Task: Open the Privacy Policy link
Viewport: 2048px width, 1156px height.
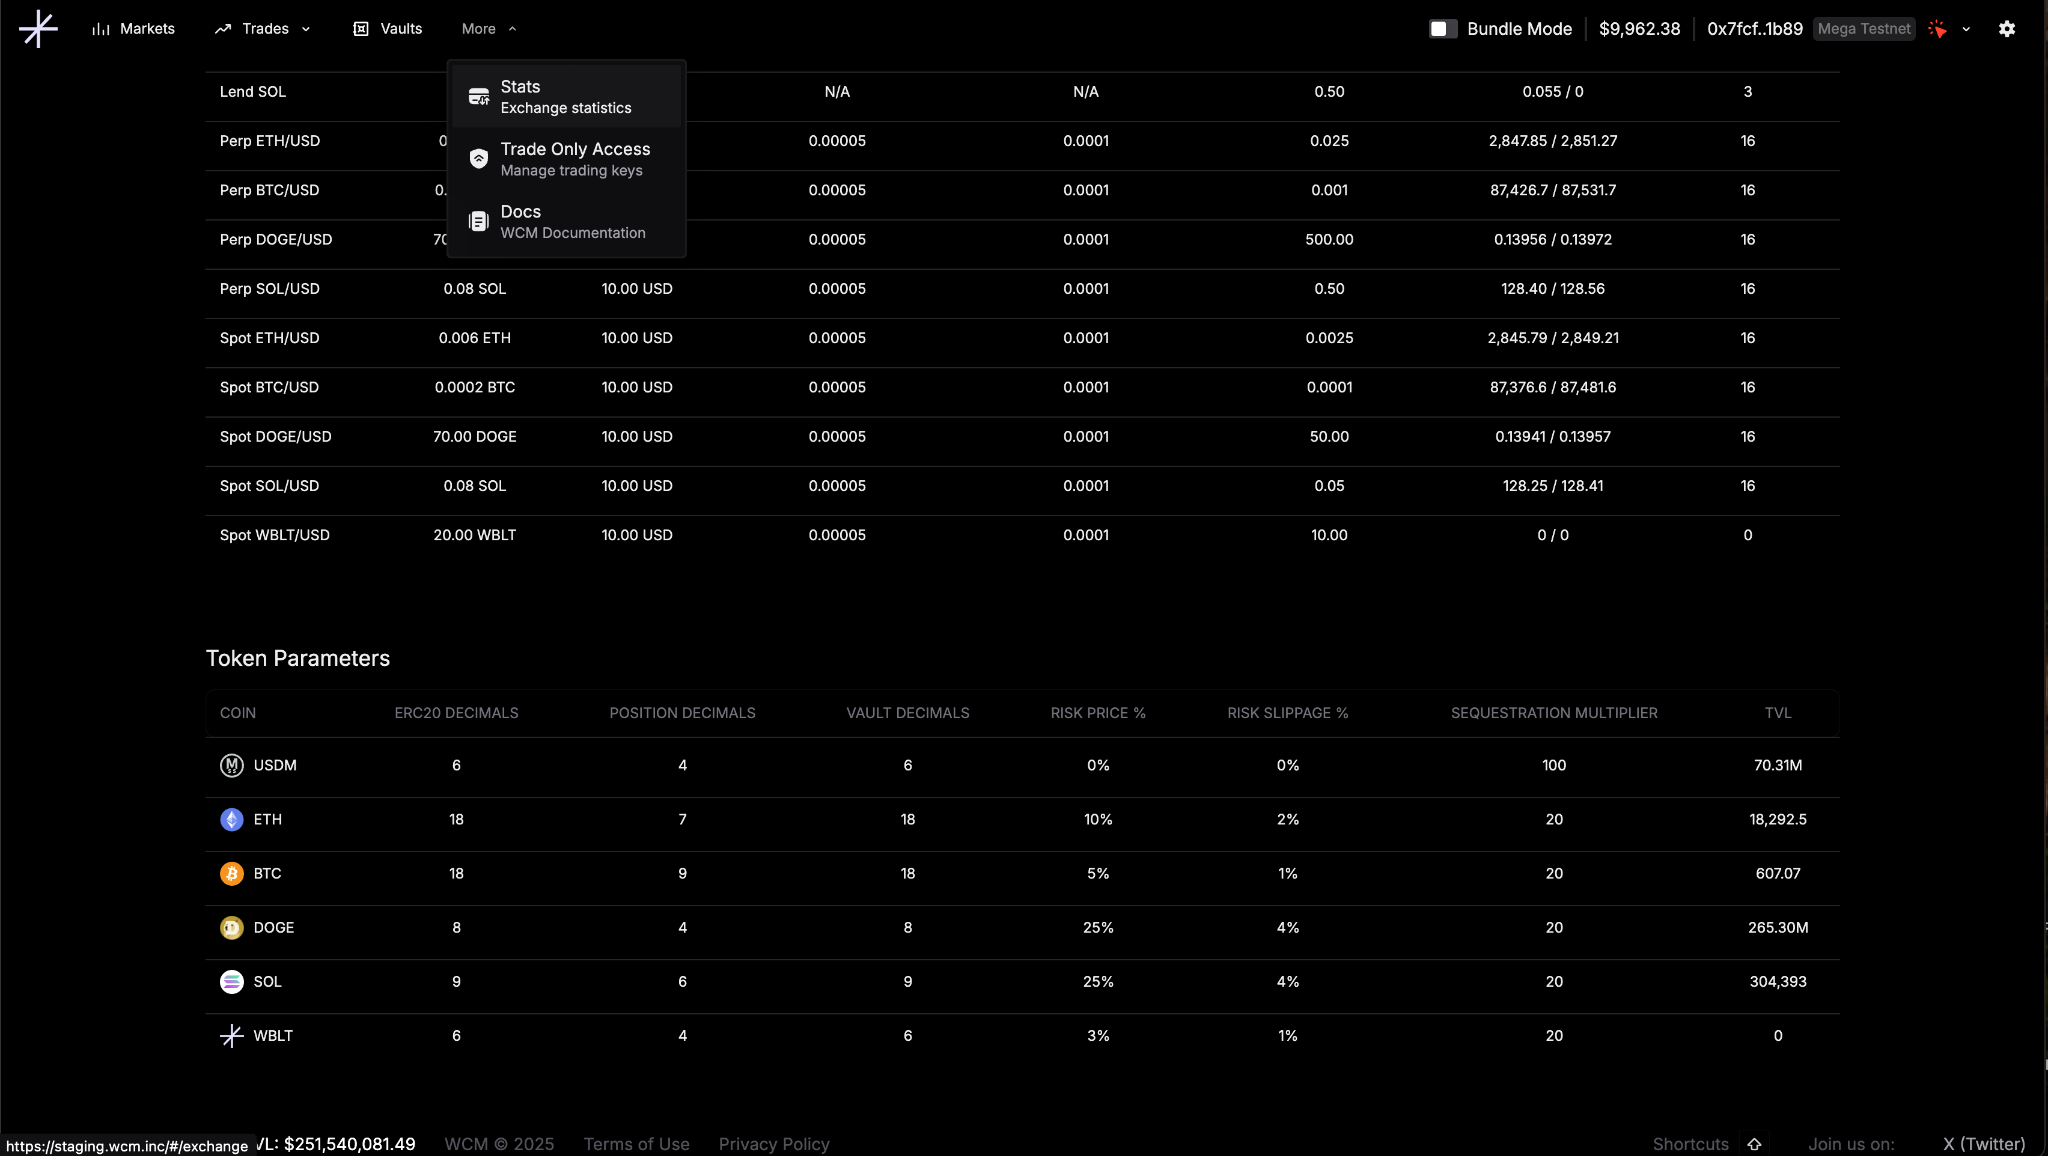Action: pos(774,1144)
